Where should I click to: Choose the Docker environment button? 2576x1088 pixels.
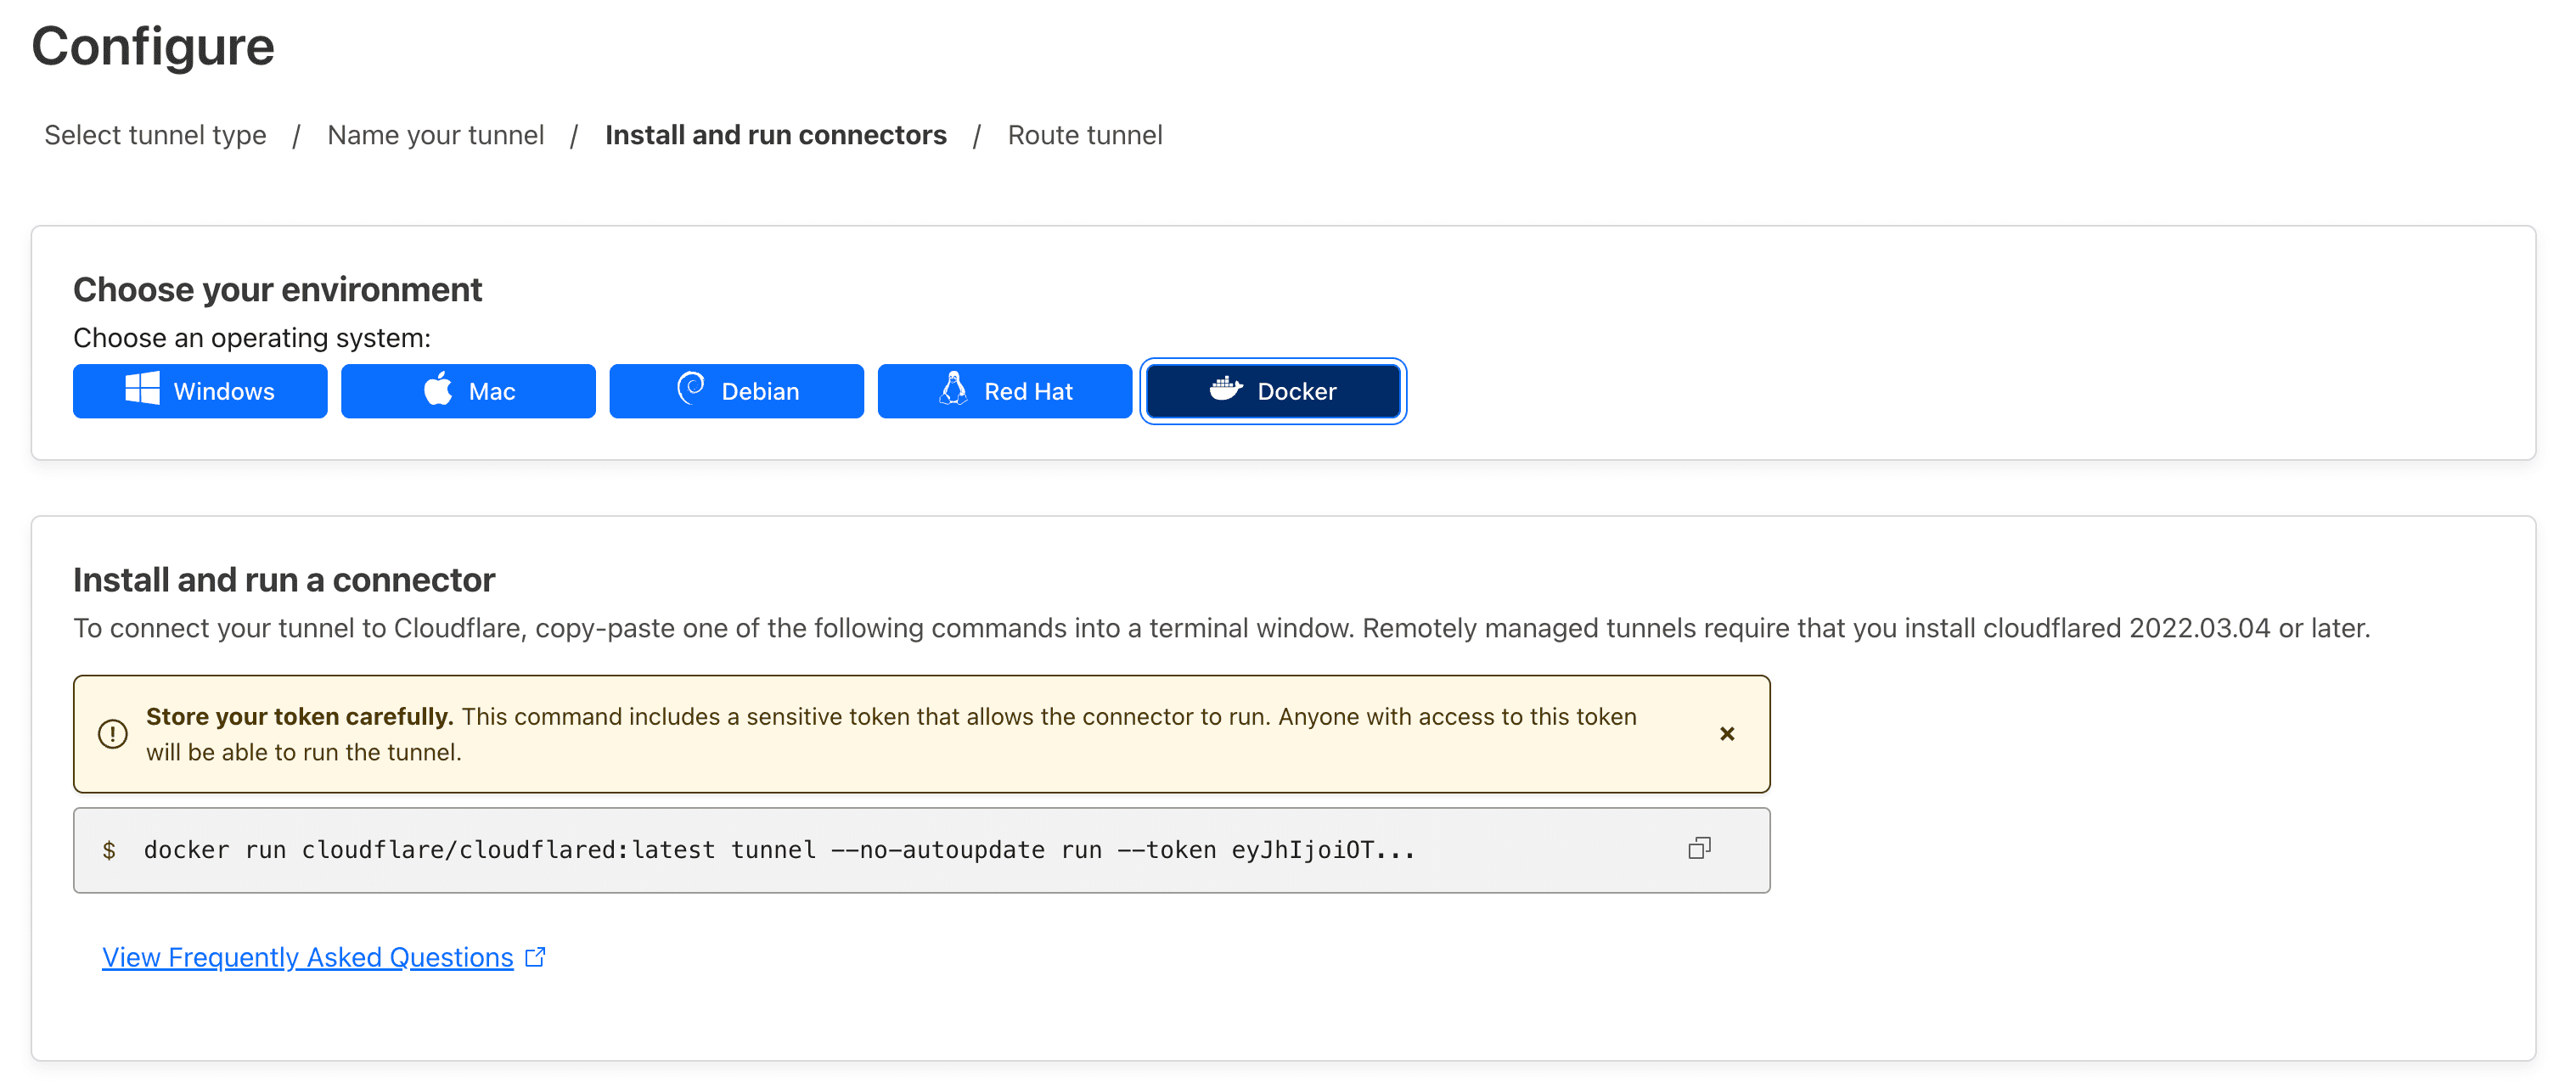1273,391
